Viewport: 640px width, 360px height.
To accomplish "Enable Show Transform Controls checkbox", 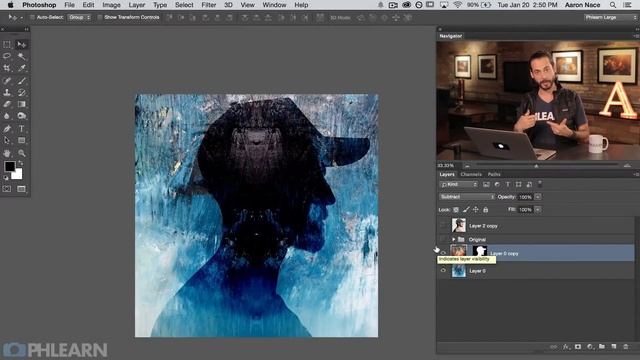I will (x=100, y=18).
